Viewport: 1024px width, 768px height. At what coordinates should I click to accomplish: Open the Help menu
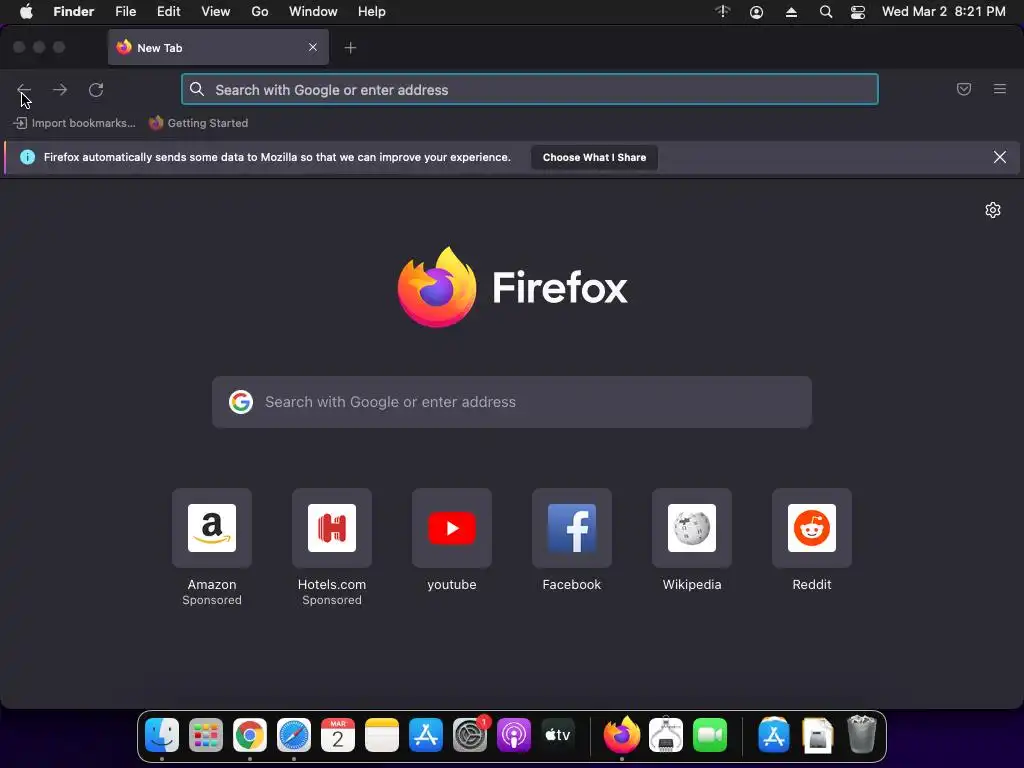pyautogui.click(x=372, y=12)
